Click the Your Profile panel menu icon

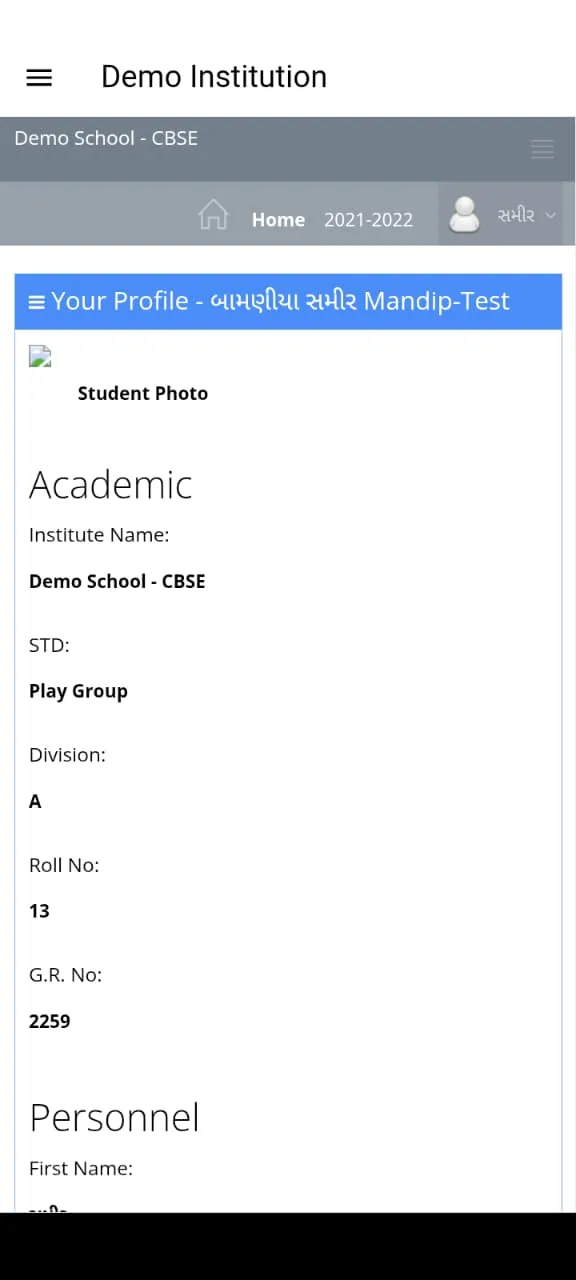pos(37,302)
